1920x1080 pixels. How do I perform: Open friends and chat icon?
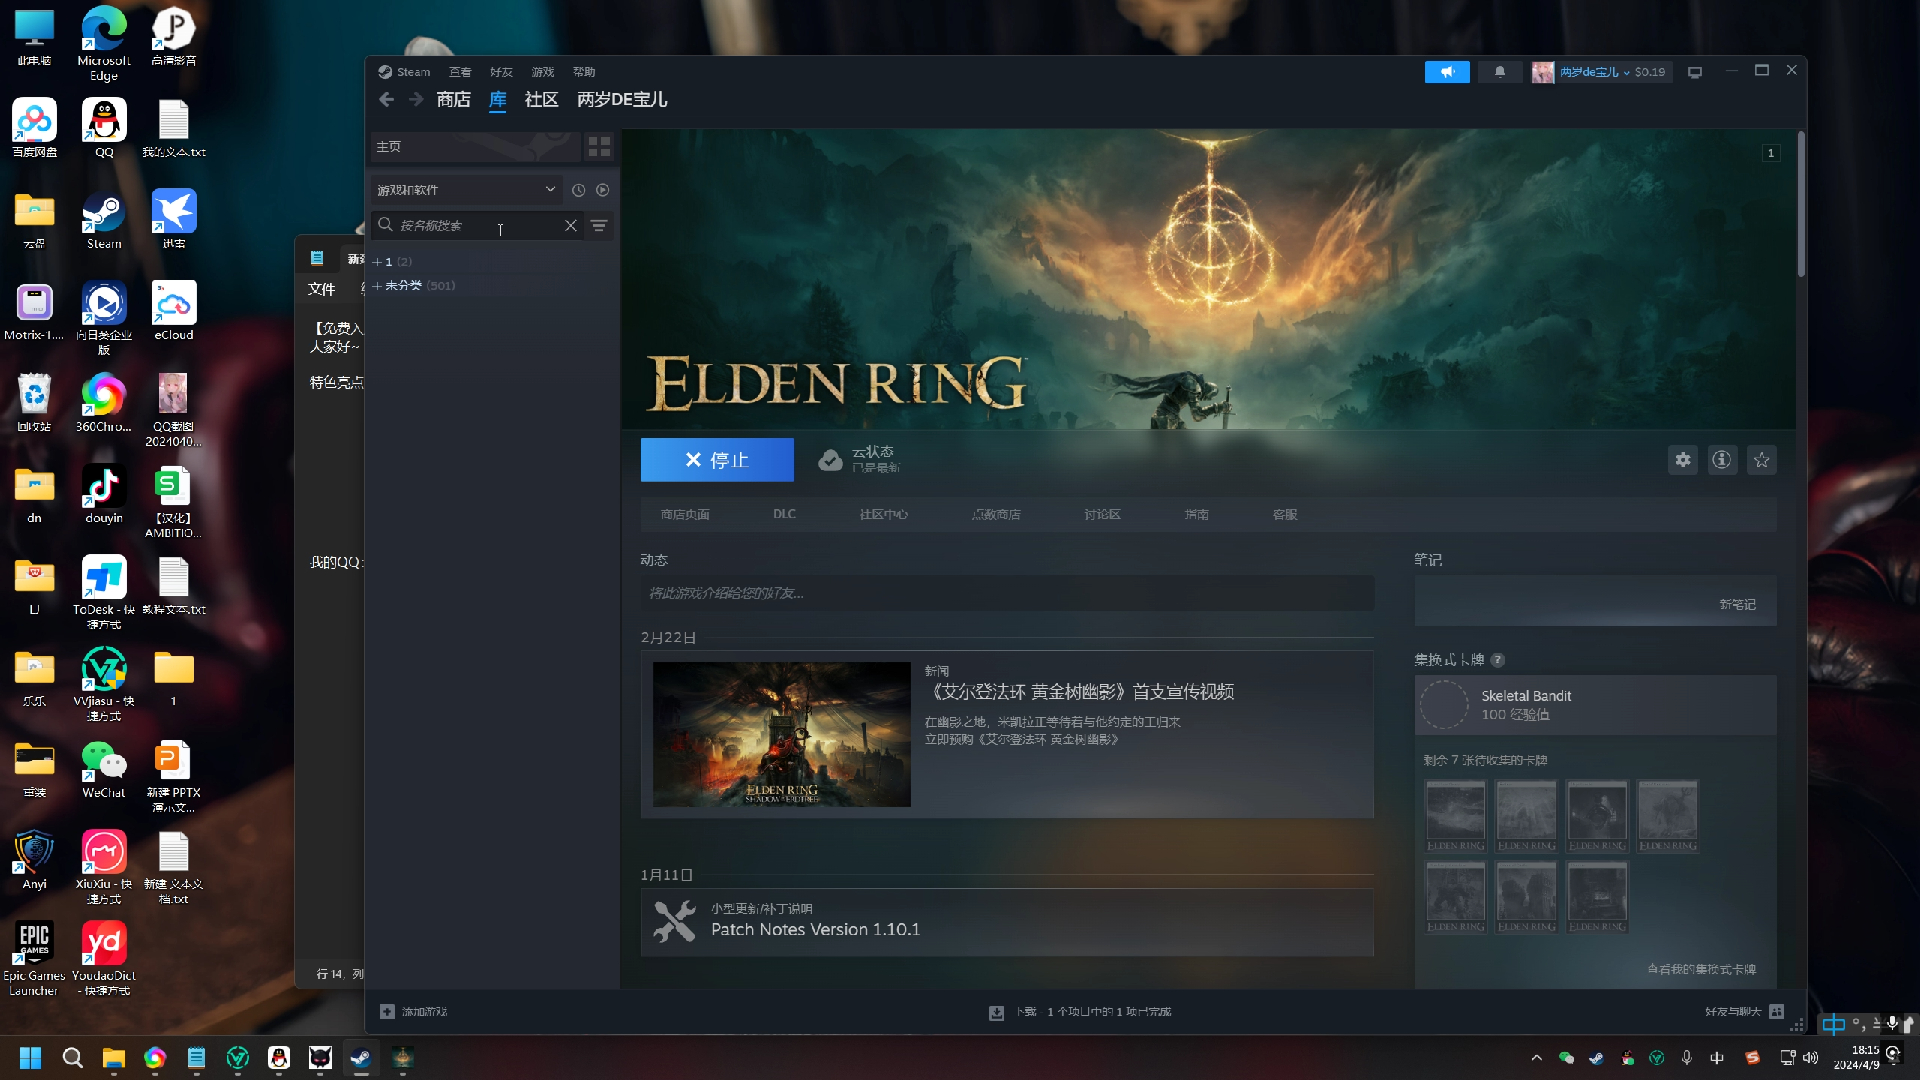click(1776, 1012)
